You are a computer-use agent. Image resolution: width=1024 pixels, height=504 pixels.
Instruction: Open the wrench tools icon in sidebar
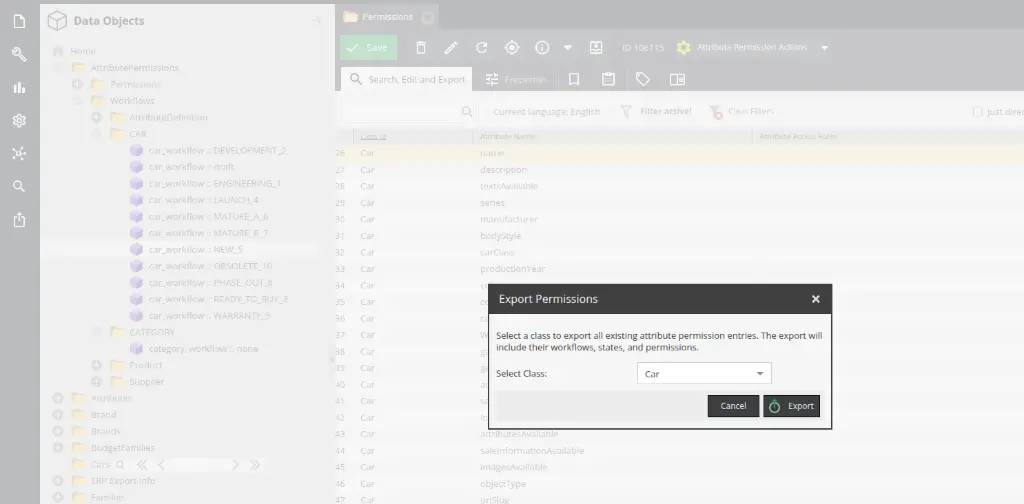(19, 54)
